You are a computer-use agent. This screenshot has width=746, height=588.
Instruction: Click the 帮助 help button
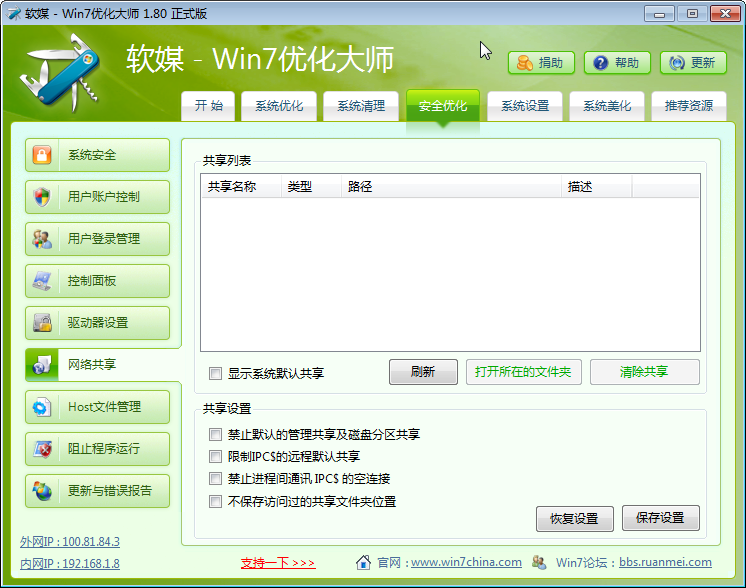pyautogui.click(x=617, y=63)
